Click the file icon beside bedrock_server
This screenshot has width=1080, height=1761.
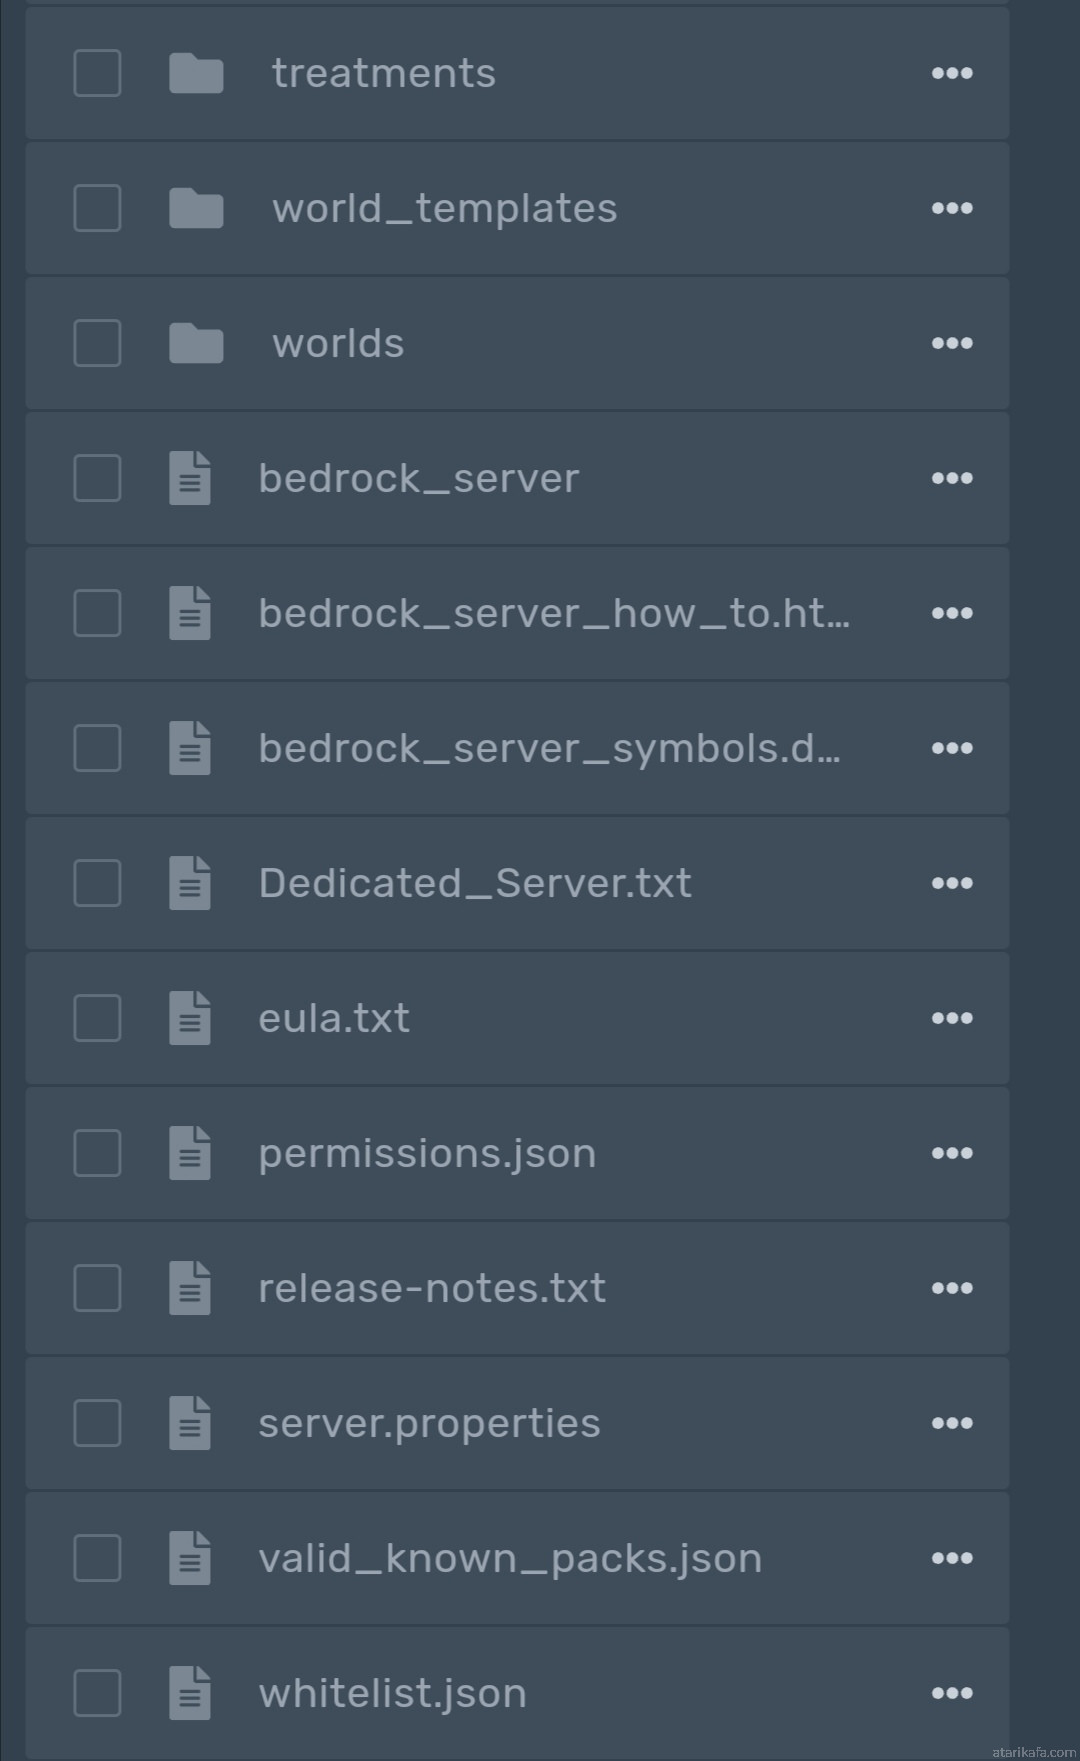[x=190, y=478]
